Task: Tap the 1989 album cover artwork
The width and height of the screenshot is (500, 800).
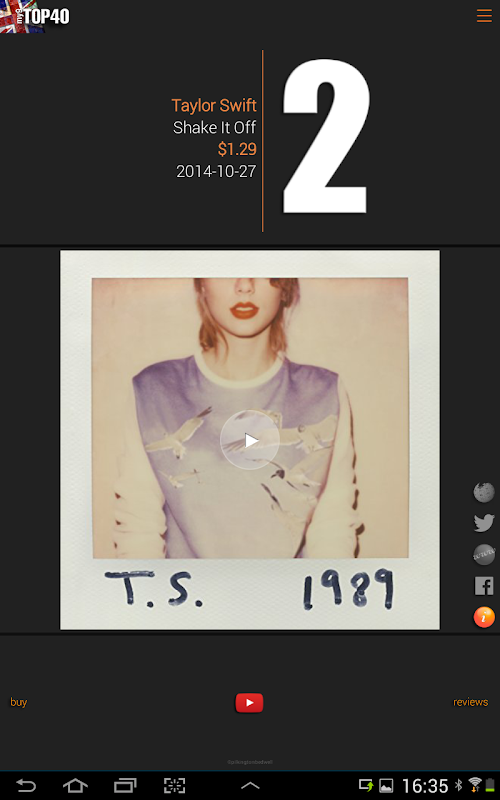Action: pyautogui.click(x=250, y=440)
